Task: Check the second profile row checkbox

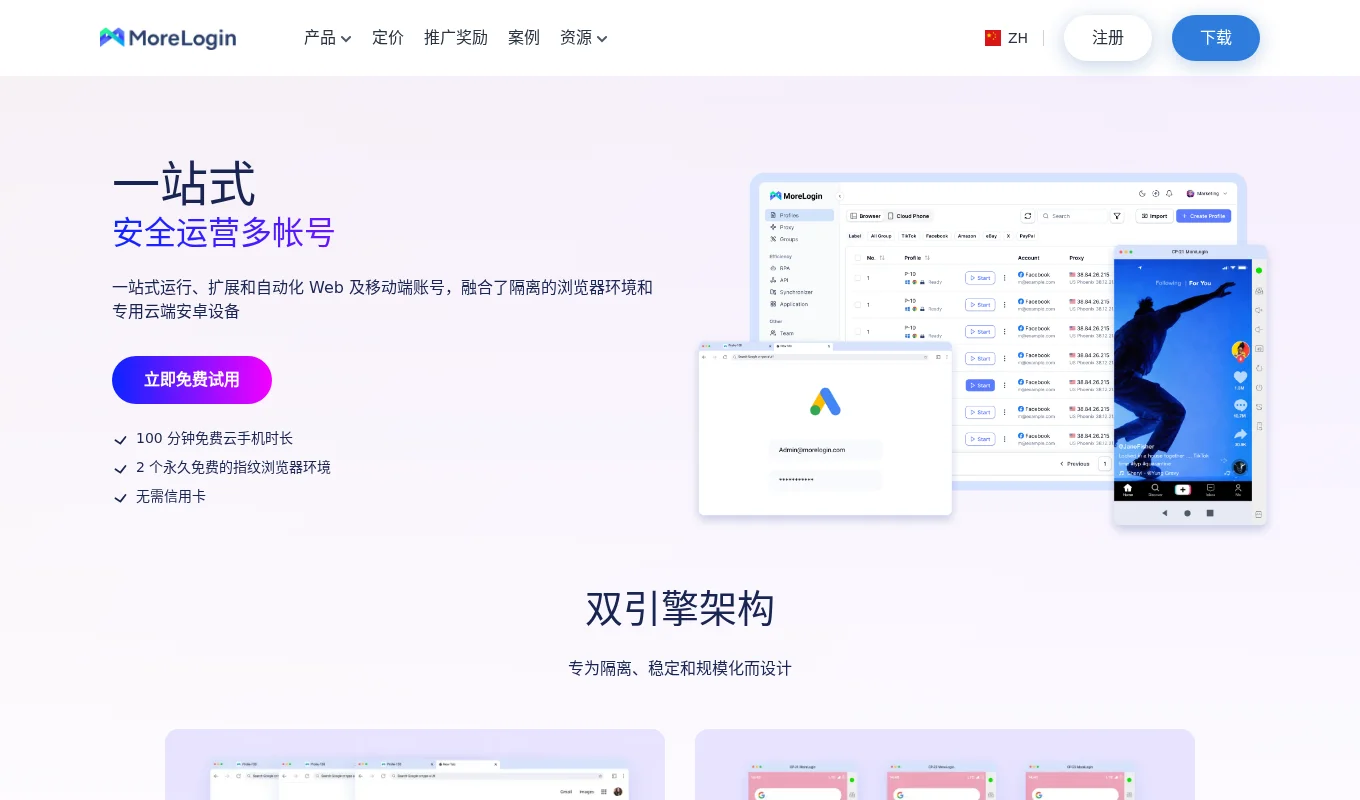Action: point(858,304)
